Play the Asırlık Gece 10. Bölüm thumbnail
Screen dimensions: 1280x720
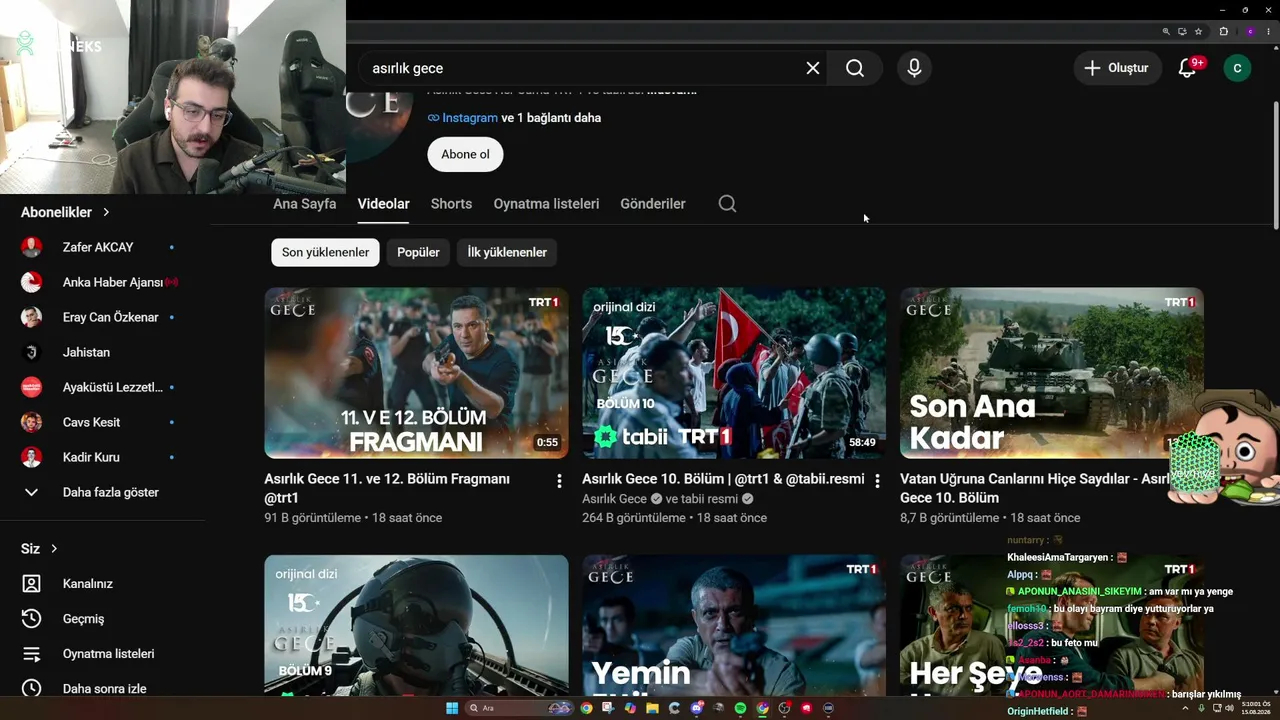[734, 373]
